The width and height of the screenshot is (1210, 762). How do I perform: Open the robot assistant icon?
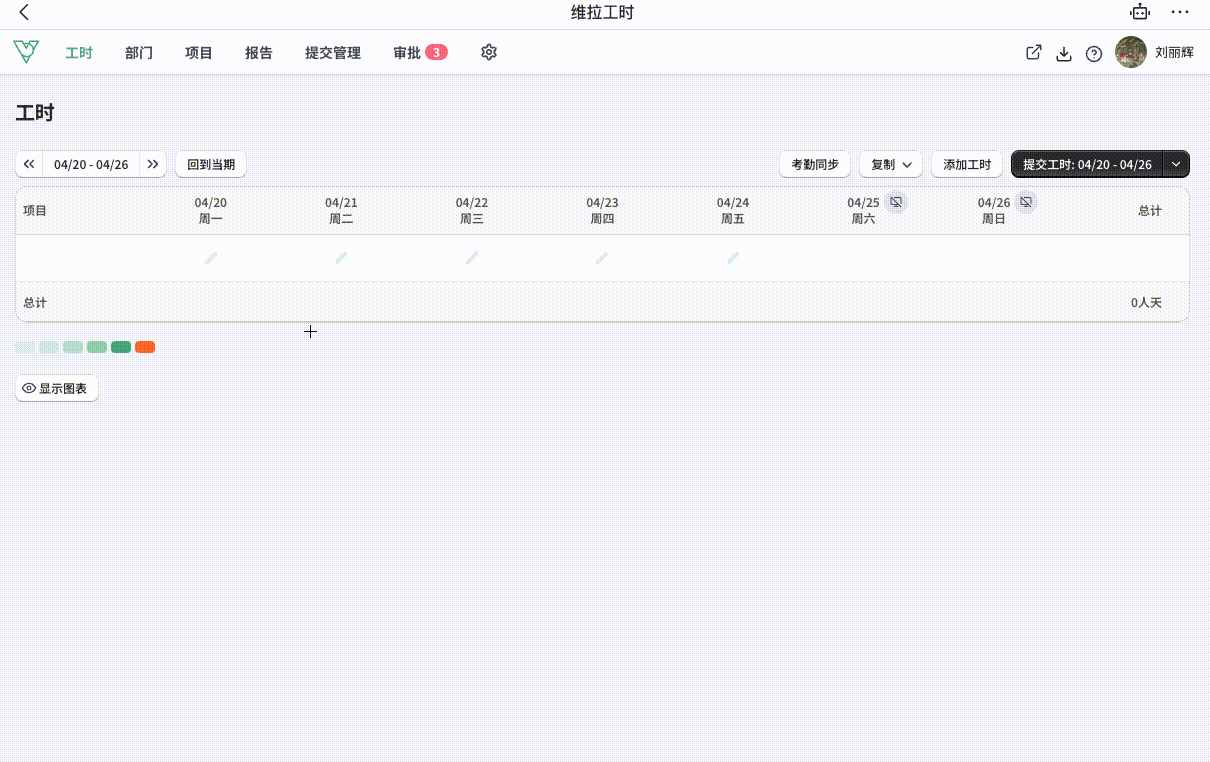[x=1139, y=13]
